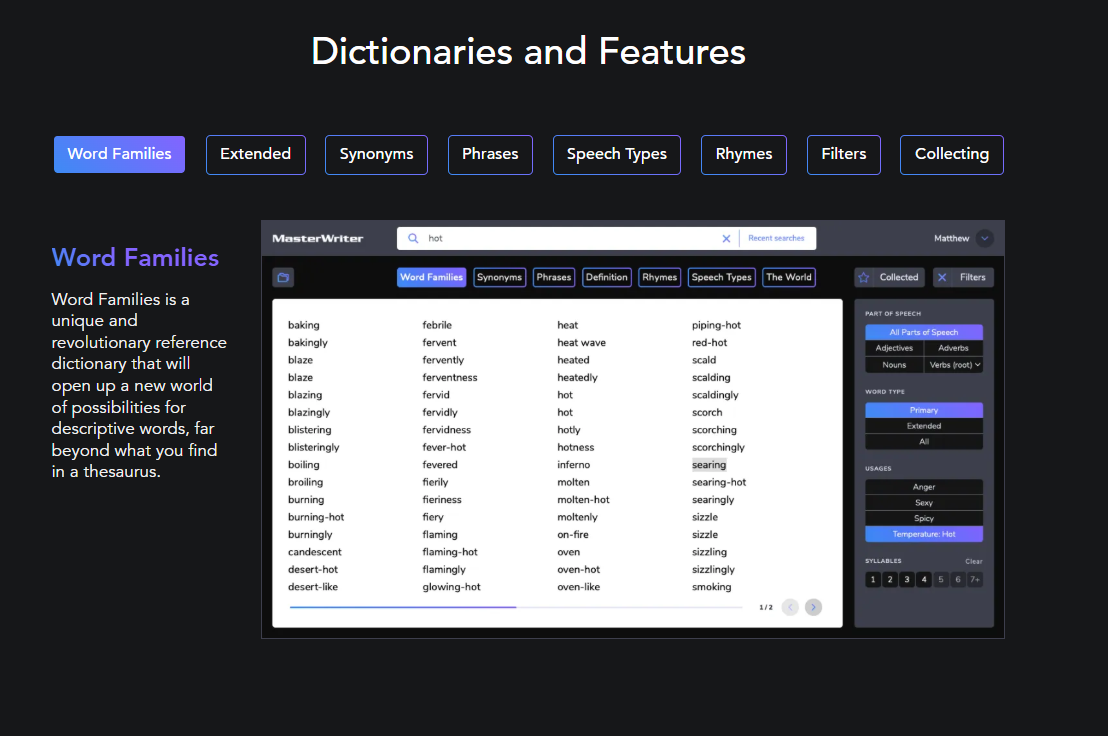The height and width of the screenshot is (736, 1108).
Task: Toggle syllable count 1
Action: 873,580
